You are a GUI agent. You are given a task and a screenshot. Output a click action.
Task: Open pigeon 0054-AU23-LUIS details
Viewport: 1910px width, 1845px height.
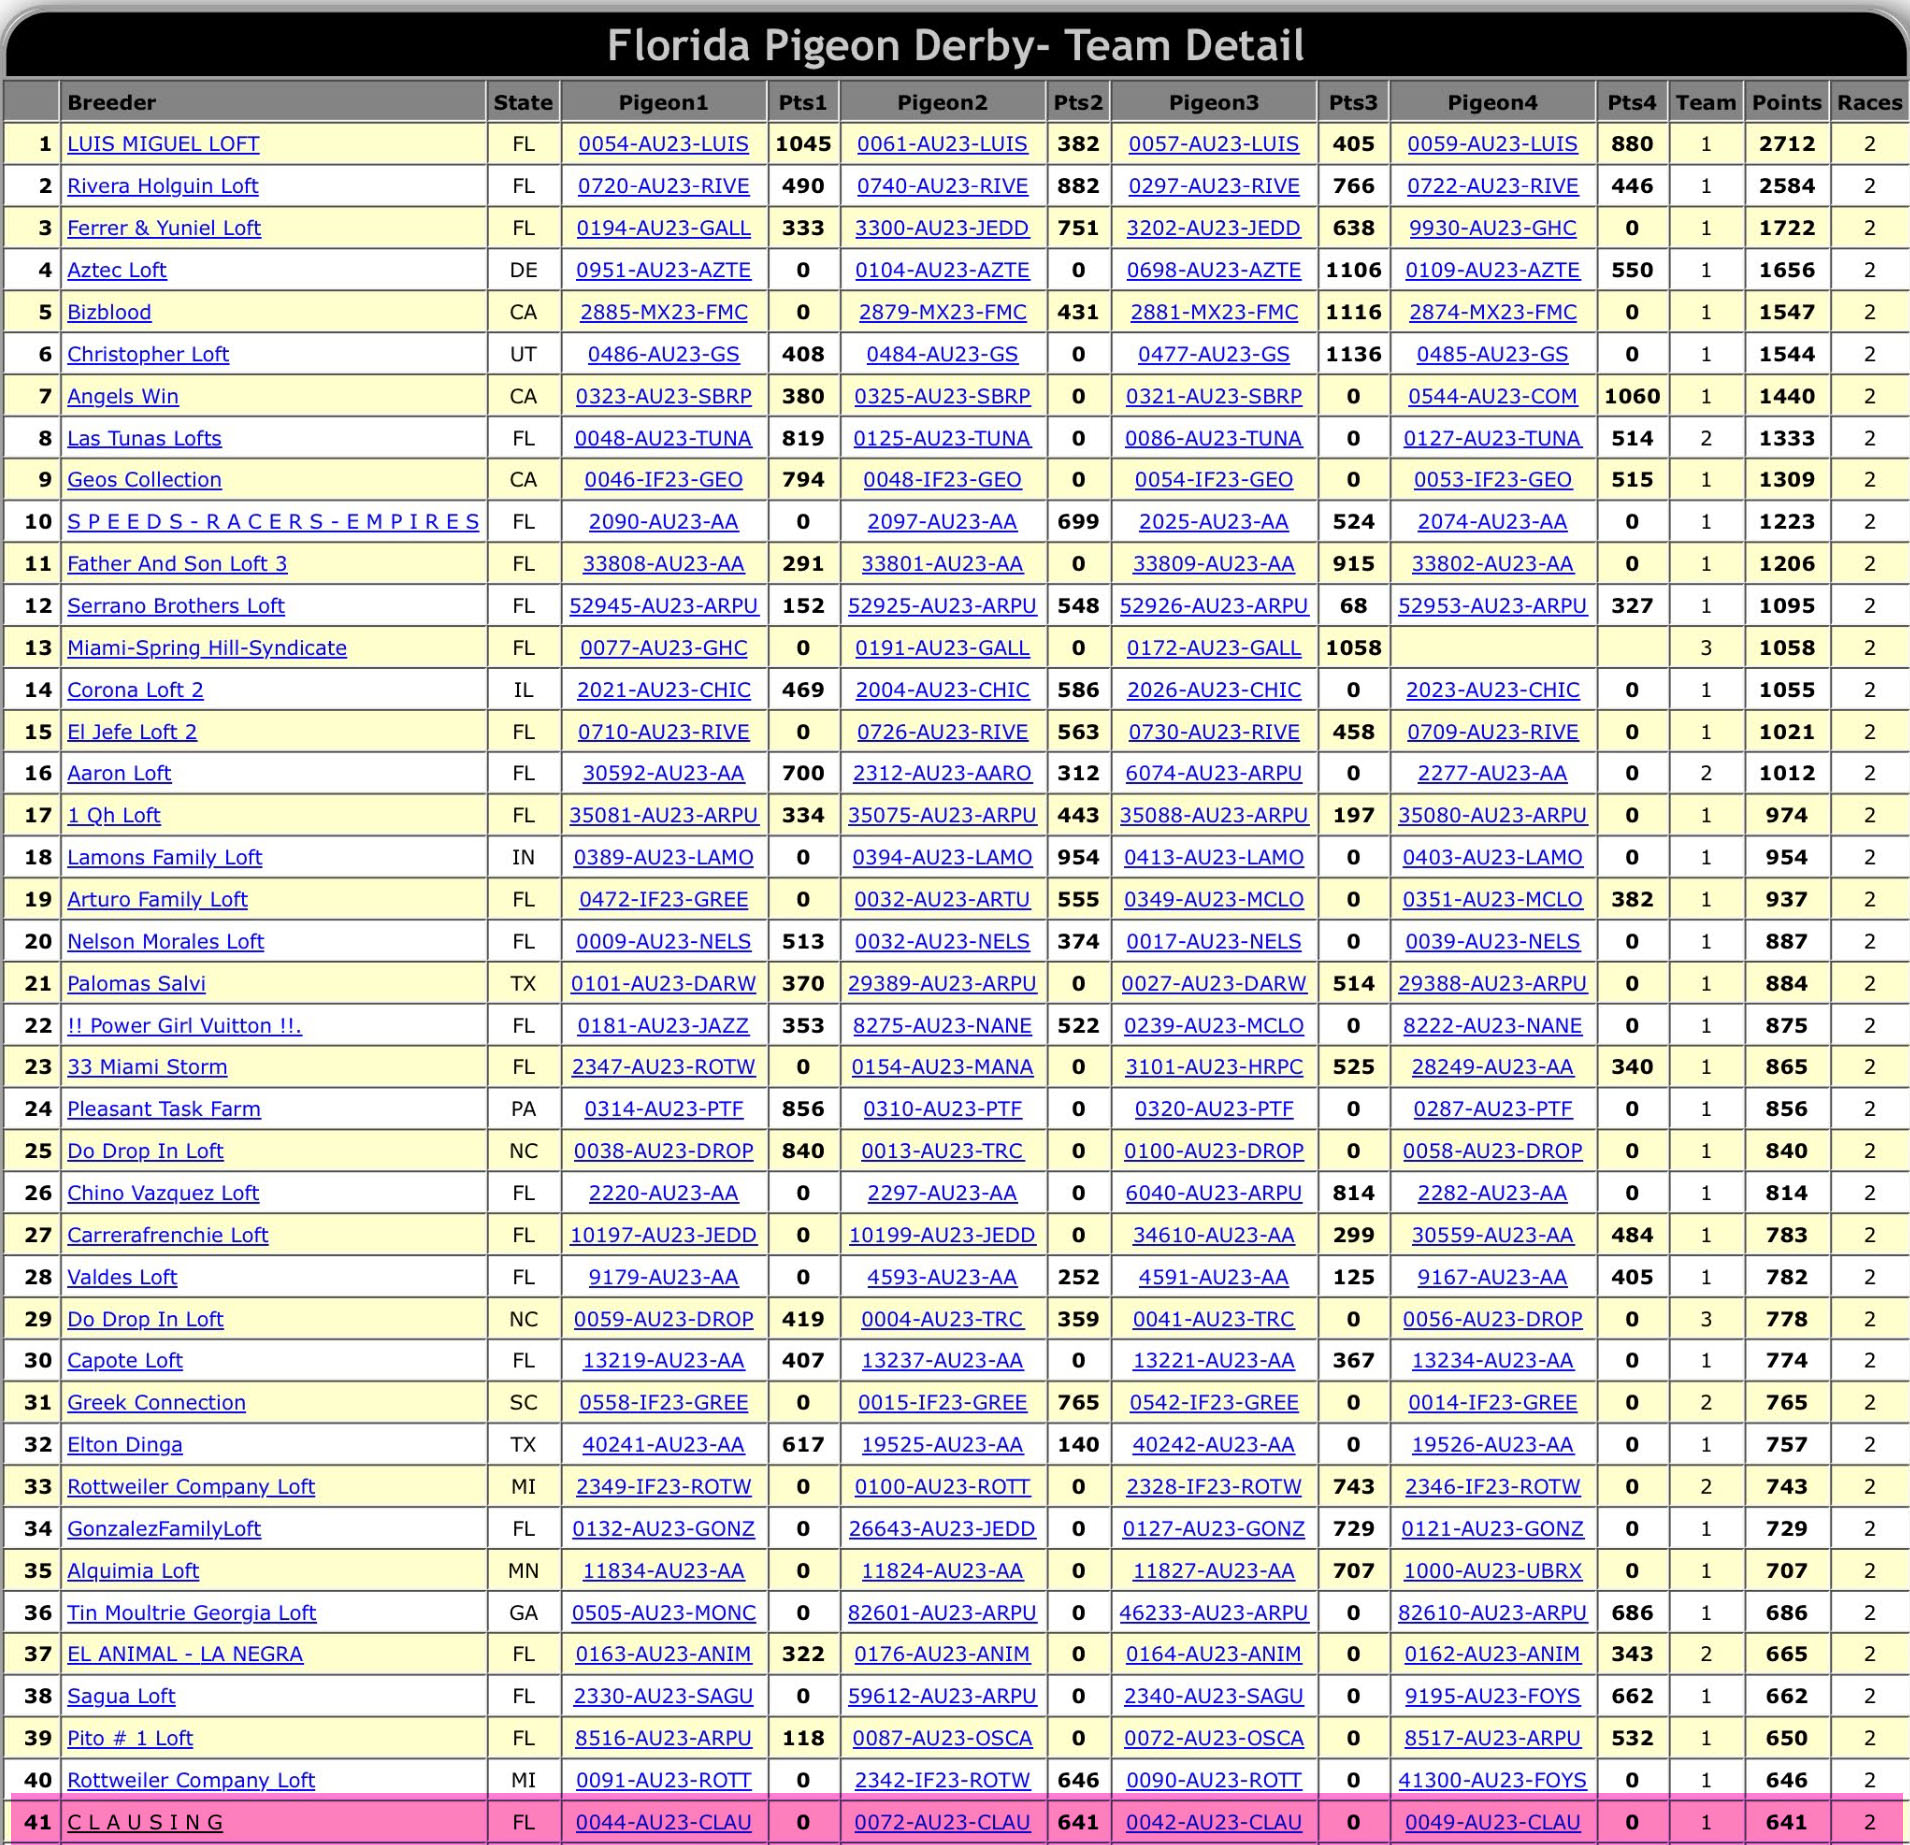tap(663, 144)
